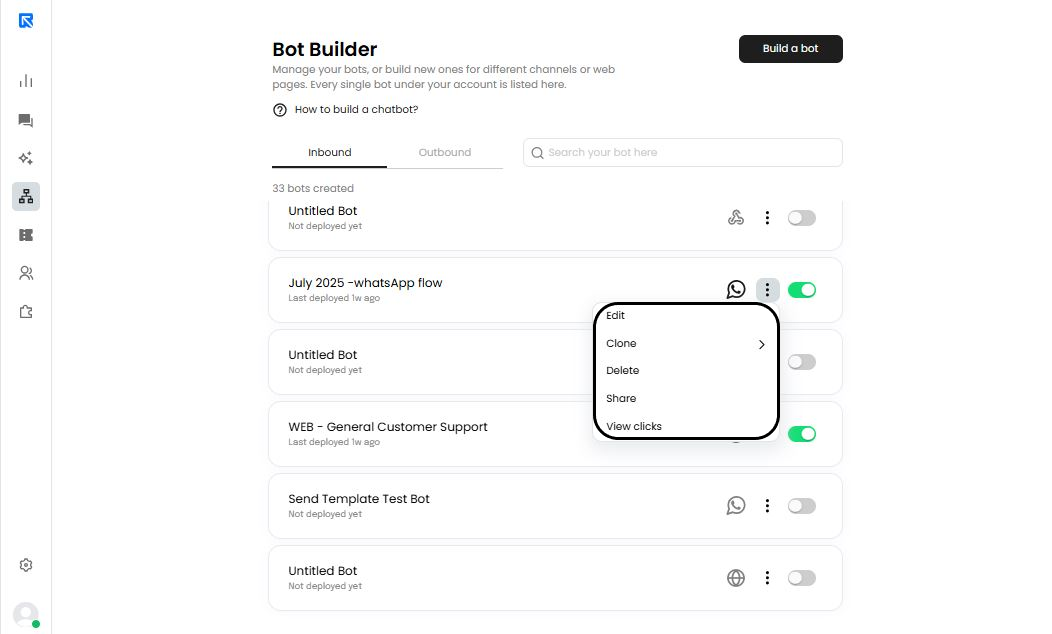Open the contacts people sidebar icon
The height and width of the screenshot is (634, 1052).
click(26, 273)
